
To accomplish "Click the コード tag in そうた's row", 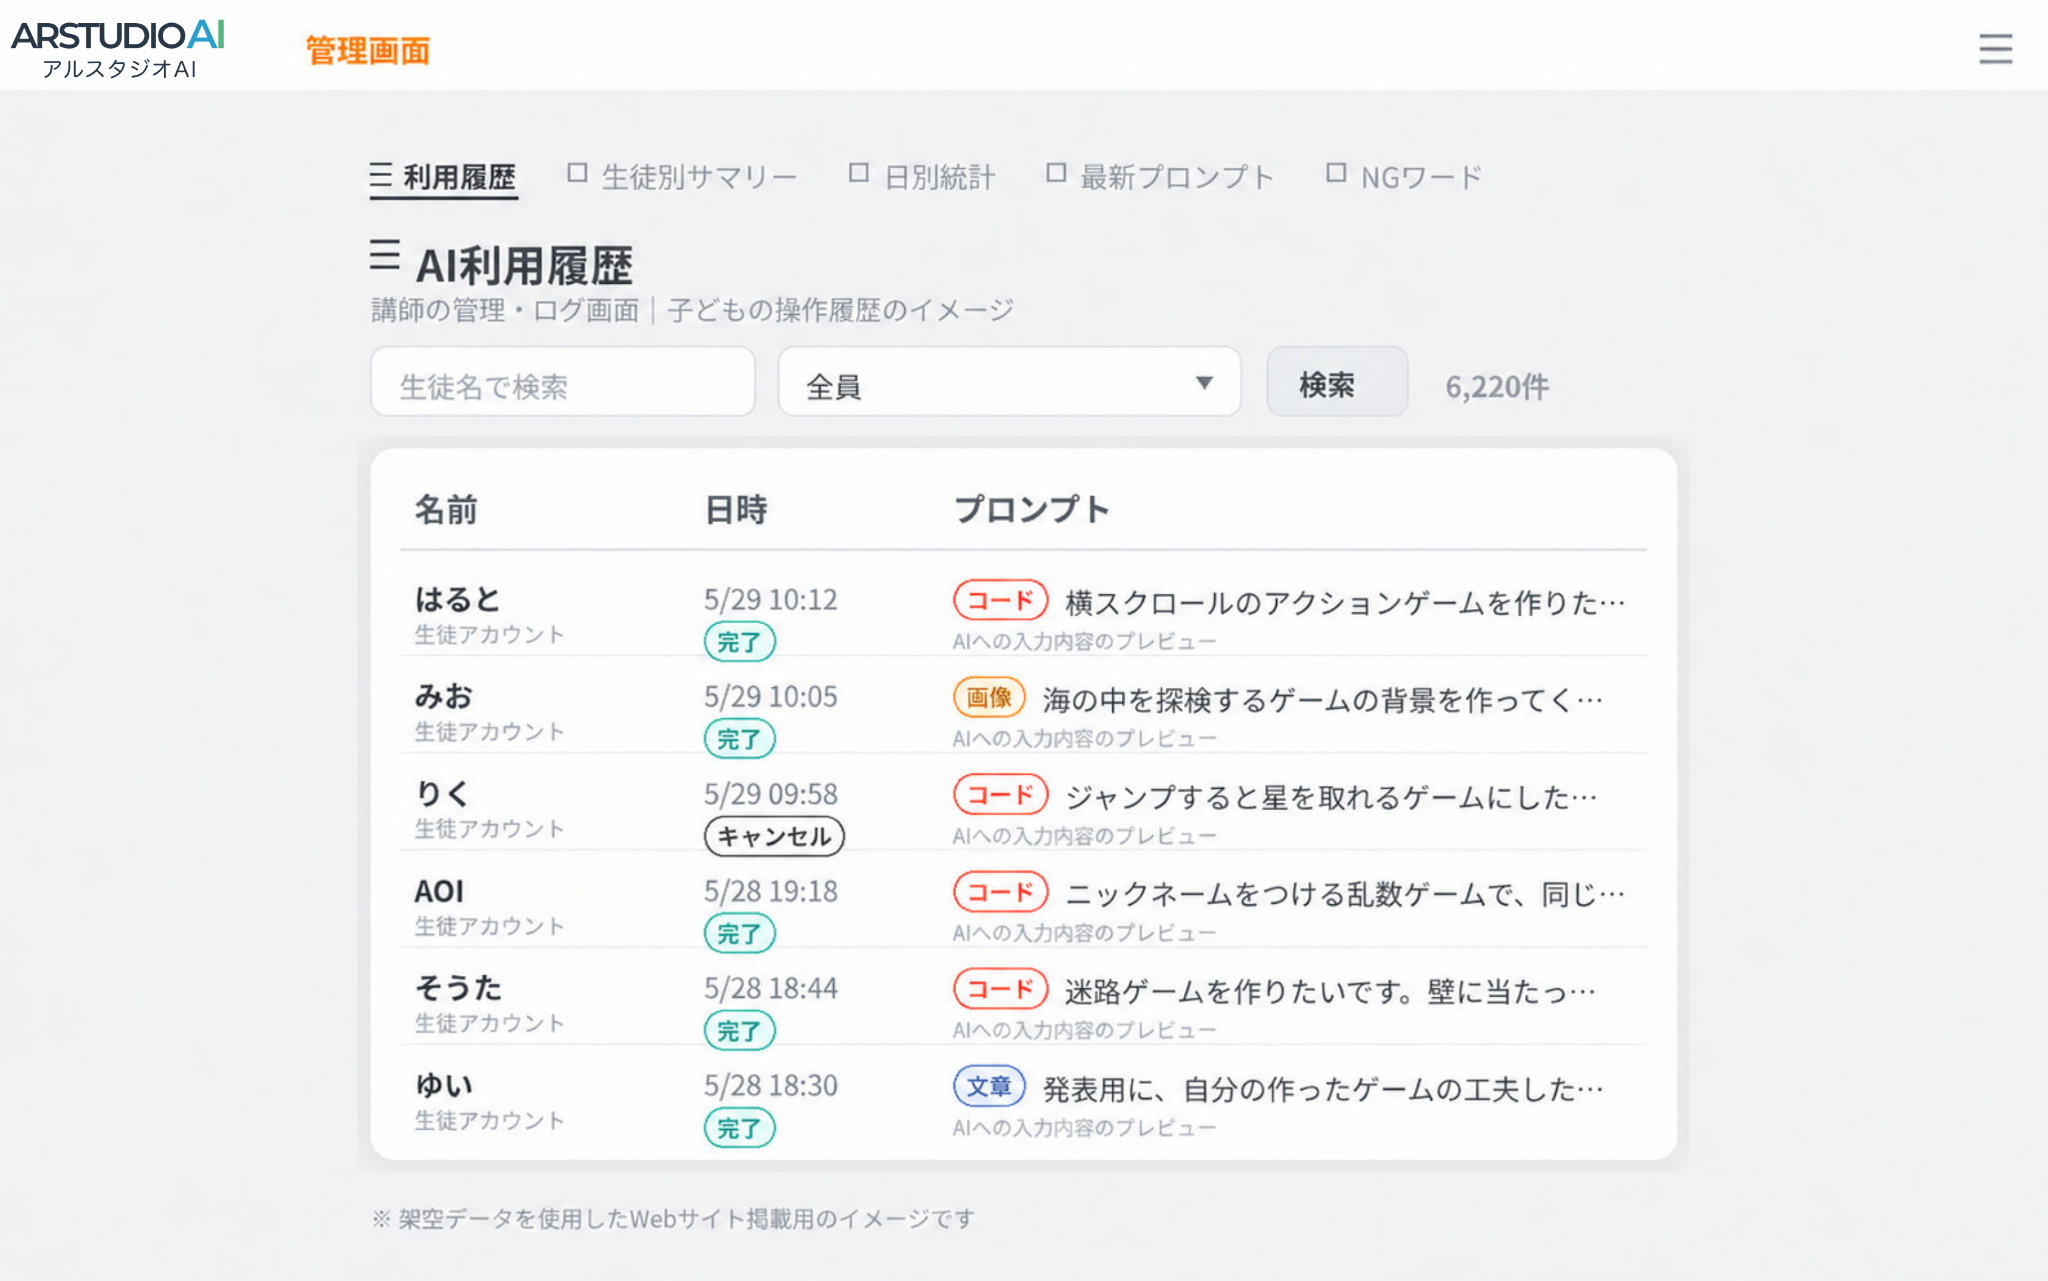I will (x=1000, y=988).
